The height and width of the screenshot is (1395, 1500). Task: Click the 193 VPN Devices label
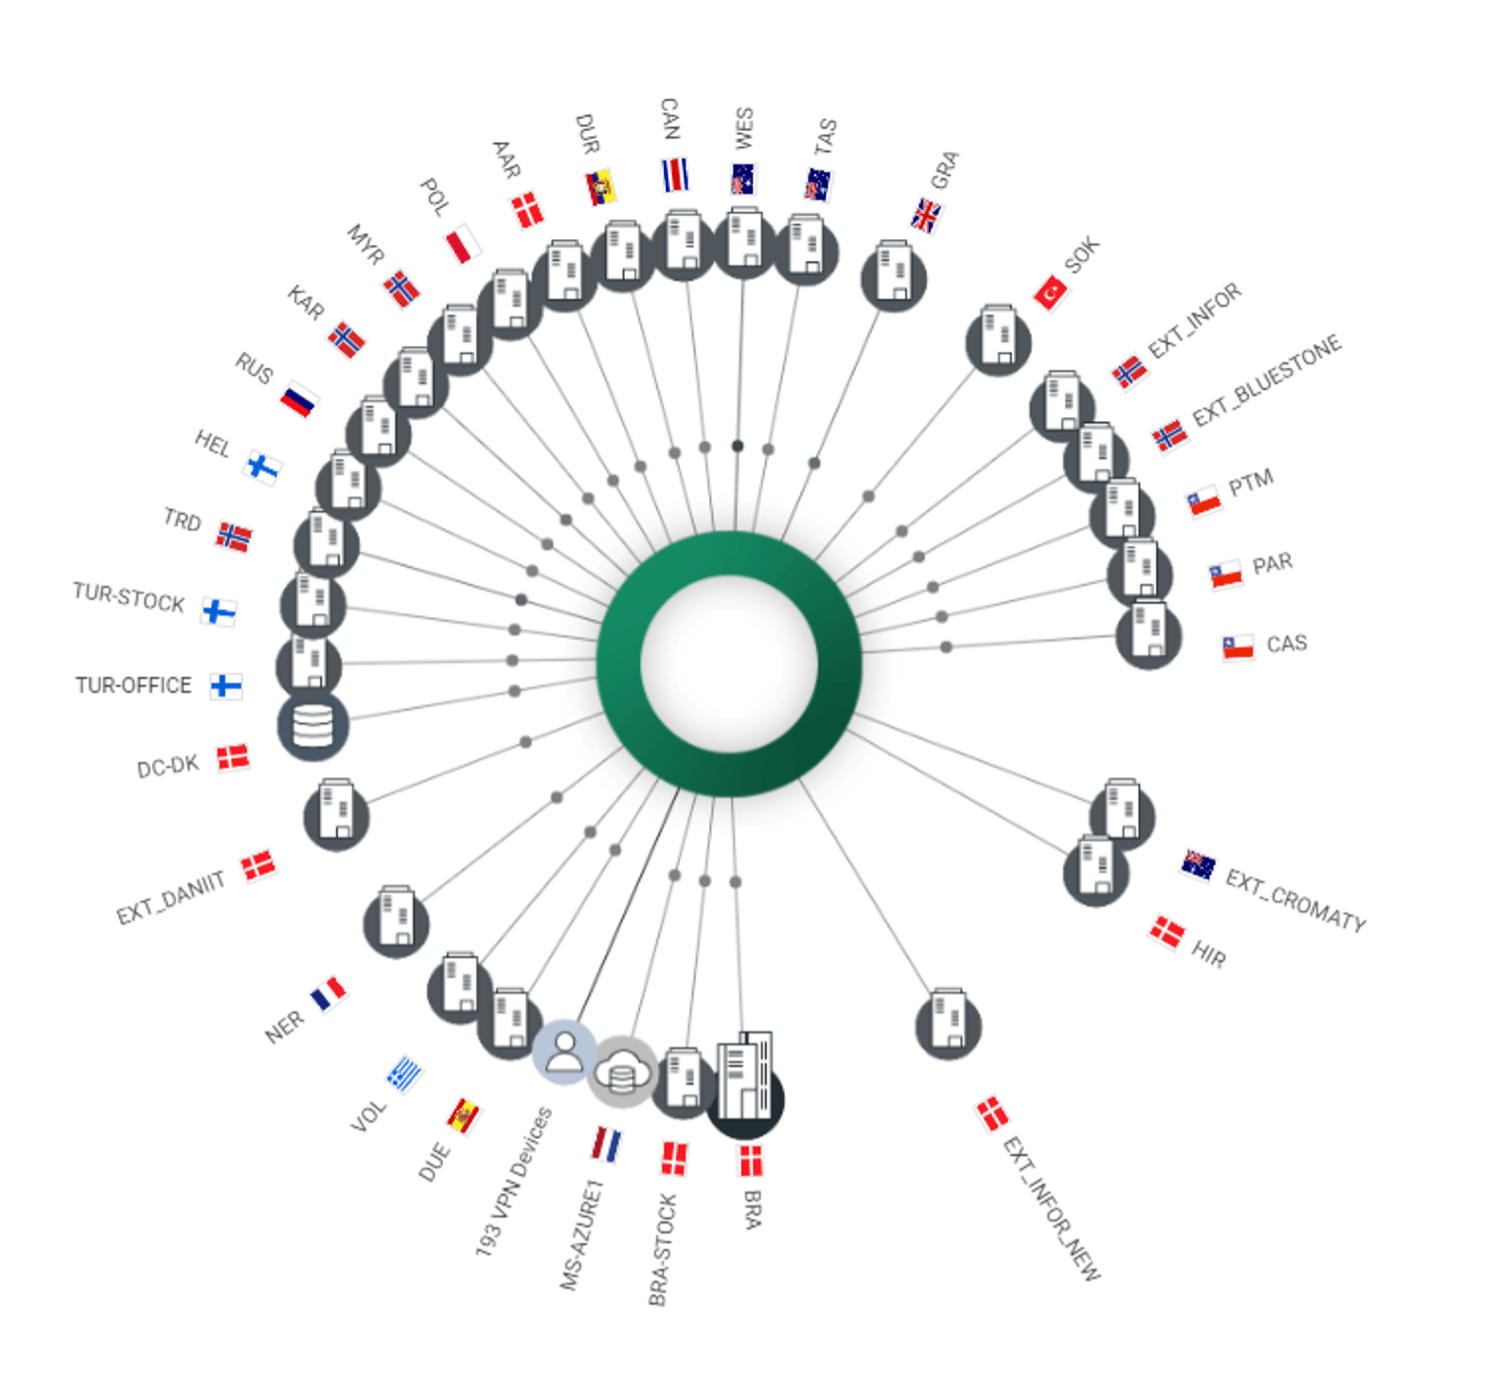click(x=513, y=1181)
